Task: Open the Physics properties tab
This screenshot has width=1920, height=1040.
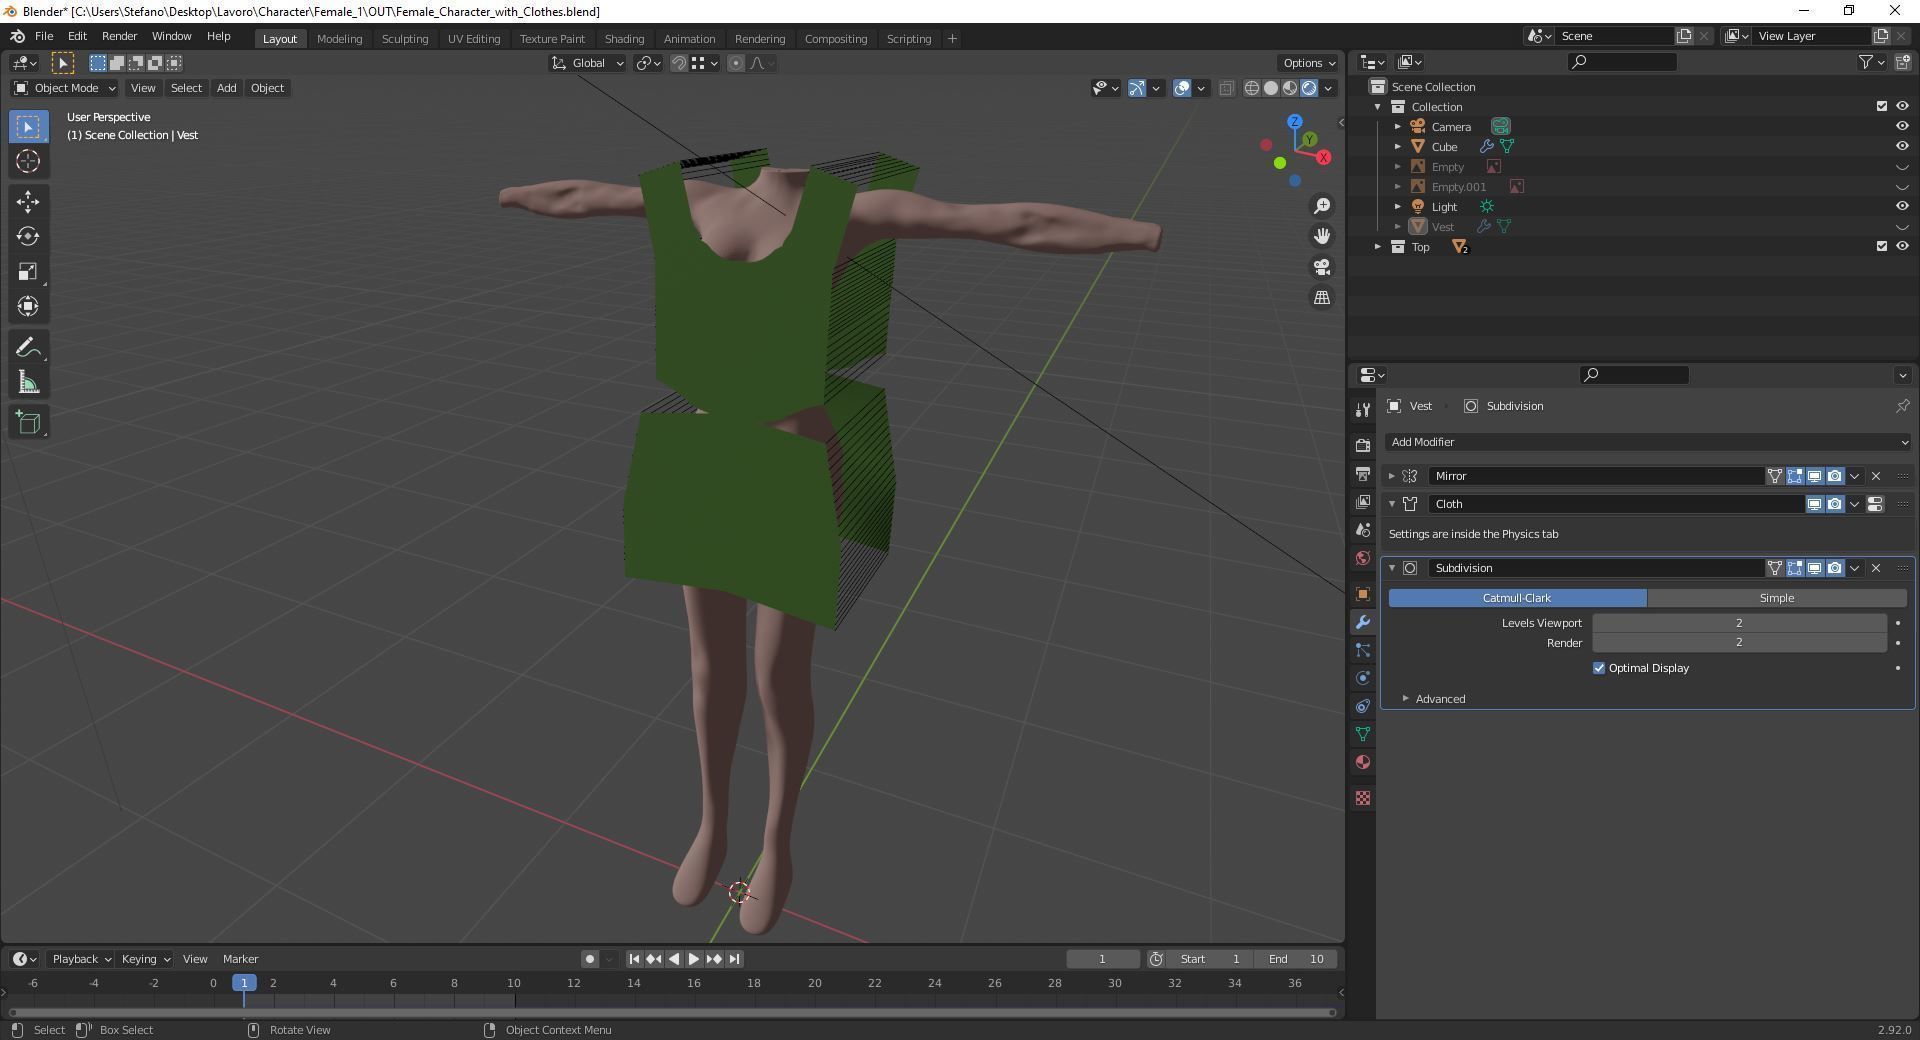Action: pyautogui.click(x=1362, y=678)
